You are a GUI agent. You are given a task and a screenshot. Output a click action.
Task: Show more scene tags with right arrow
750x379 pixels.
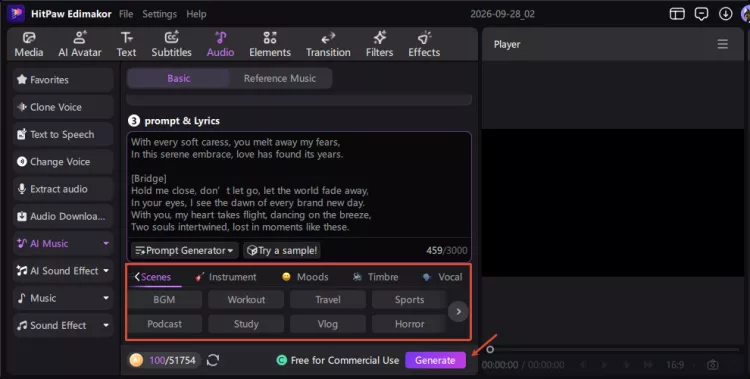pos(458,312)
